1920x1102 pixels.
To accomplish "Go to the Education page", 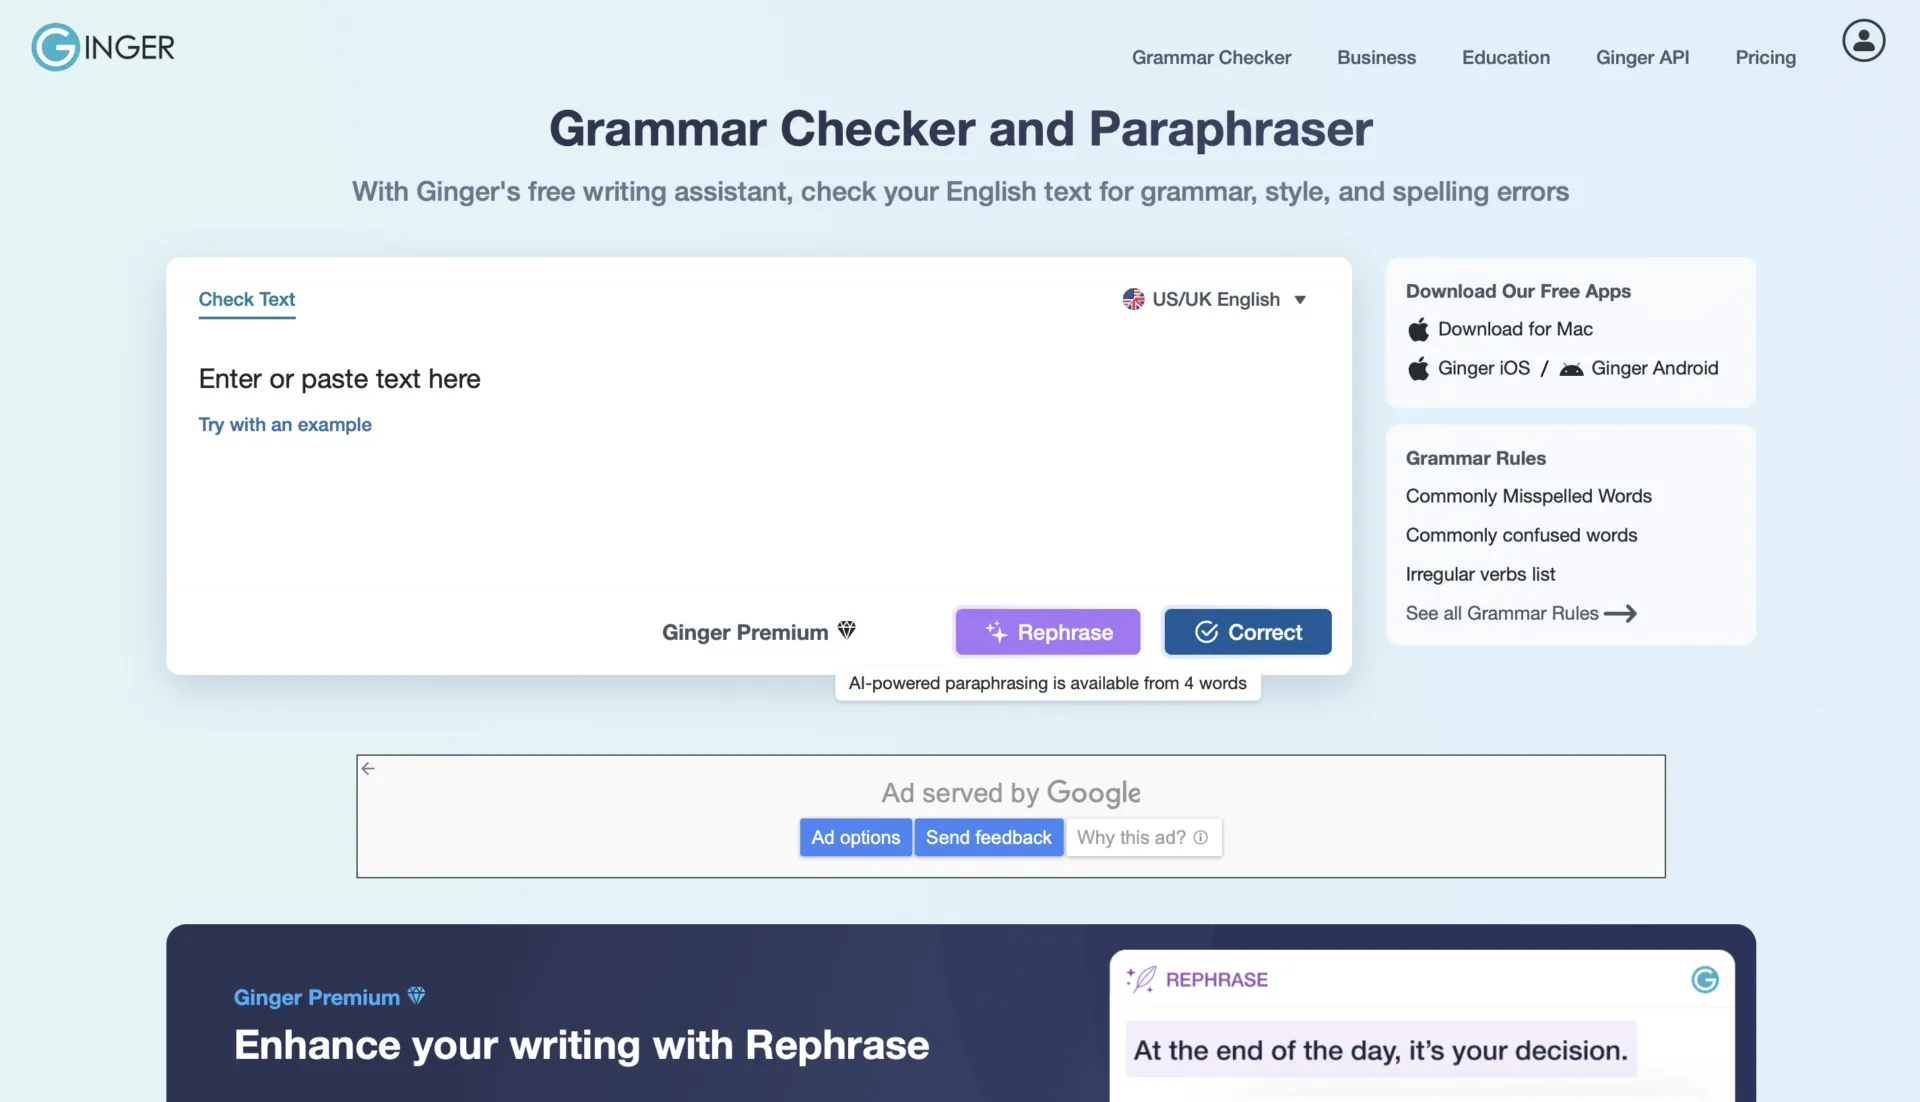I will [1505, 57].
